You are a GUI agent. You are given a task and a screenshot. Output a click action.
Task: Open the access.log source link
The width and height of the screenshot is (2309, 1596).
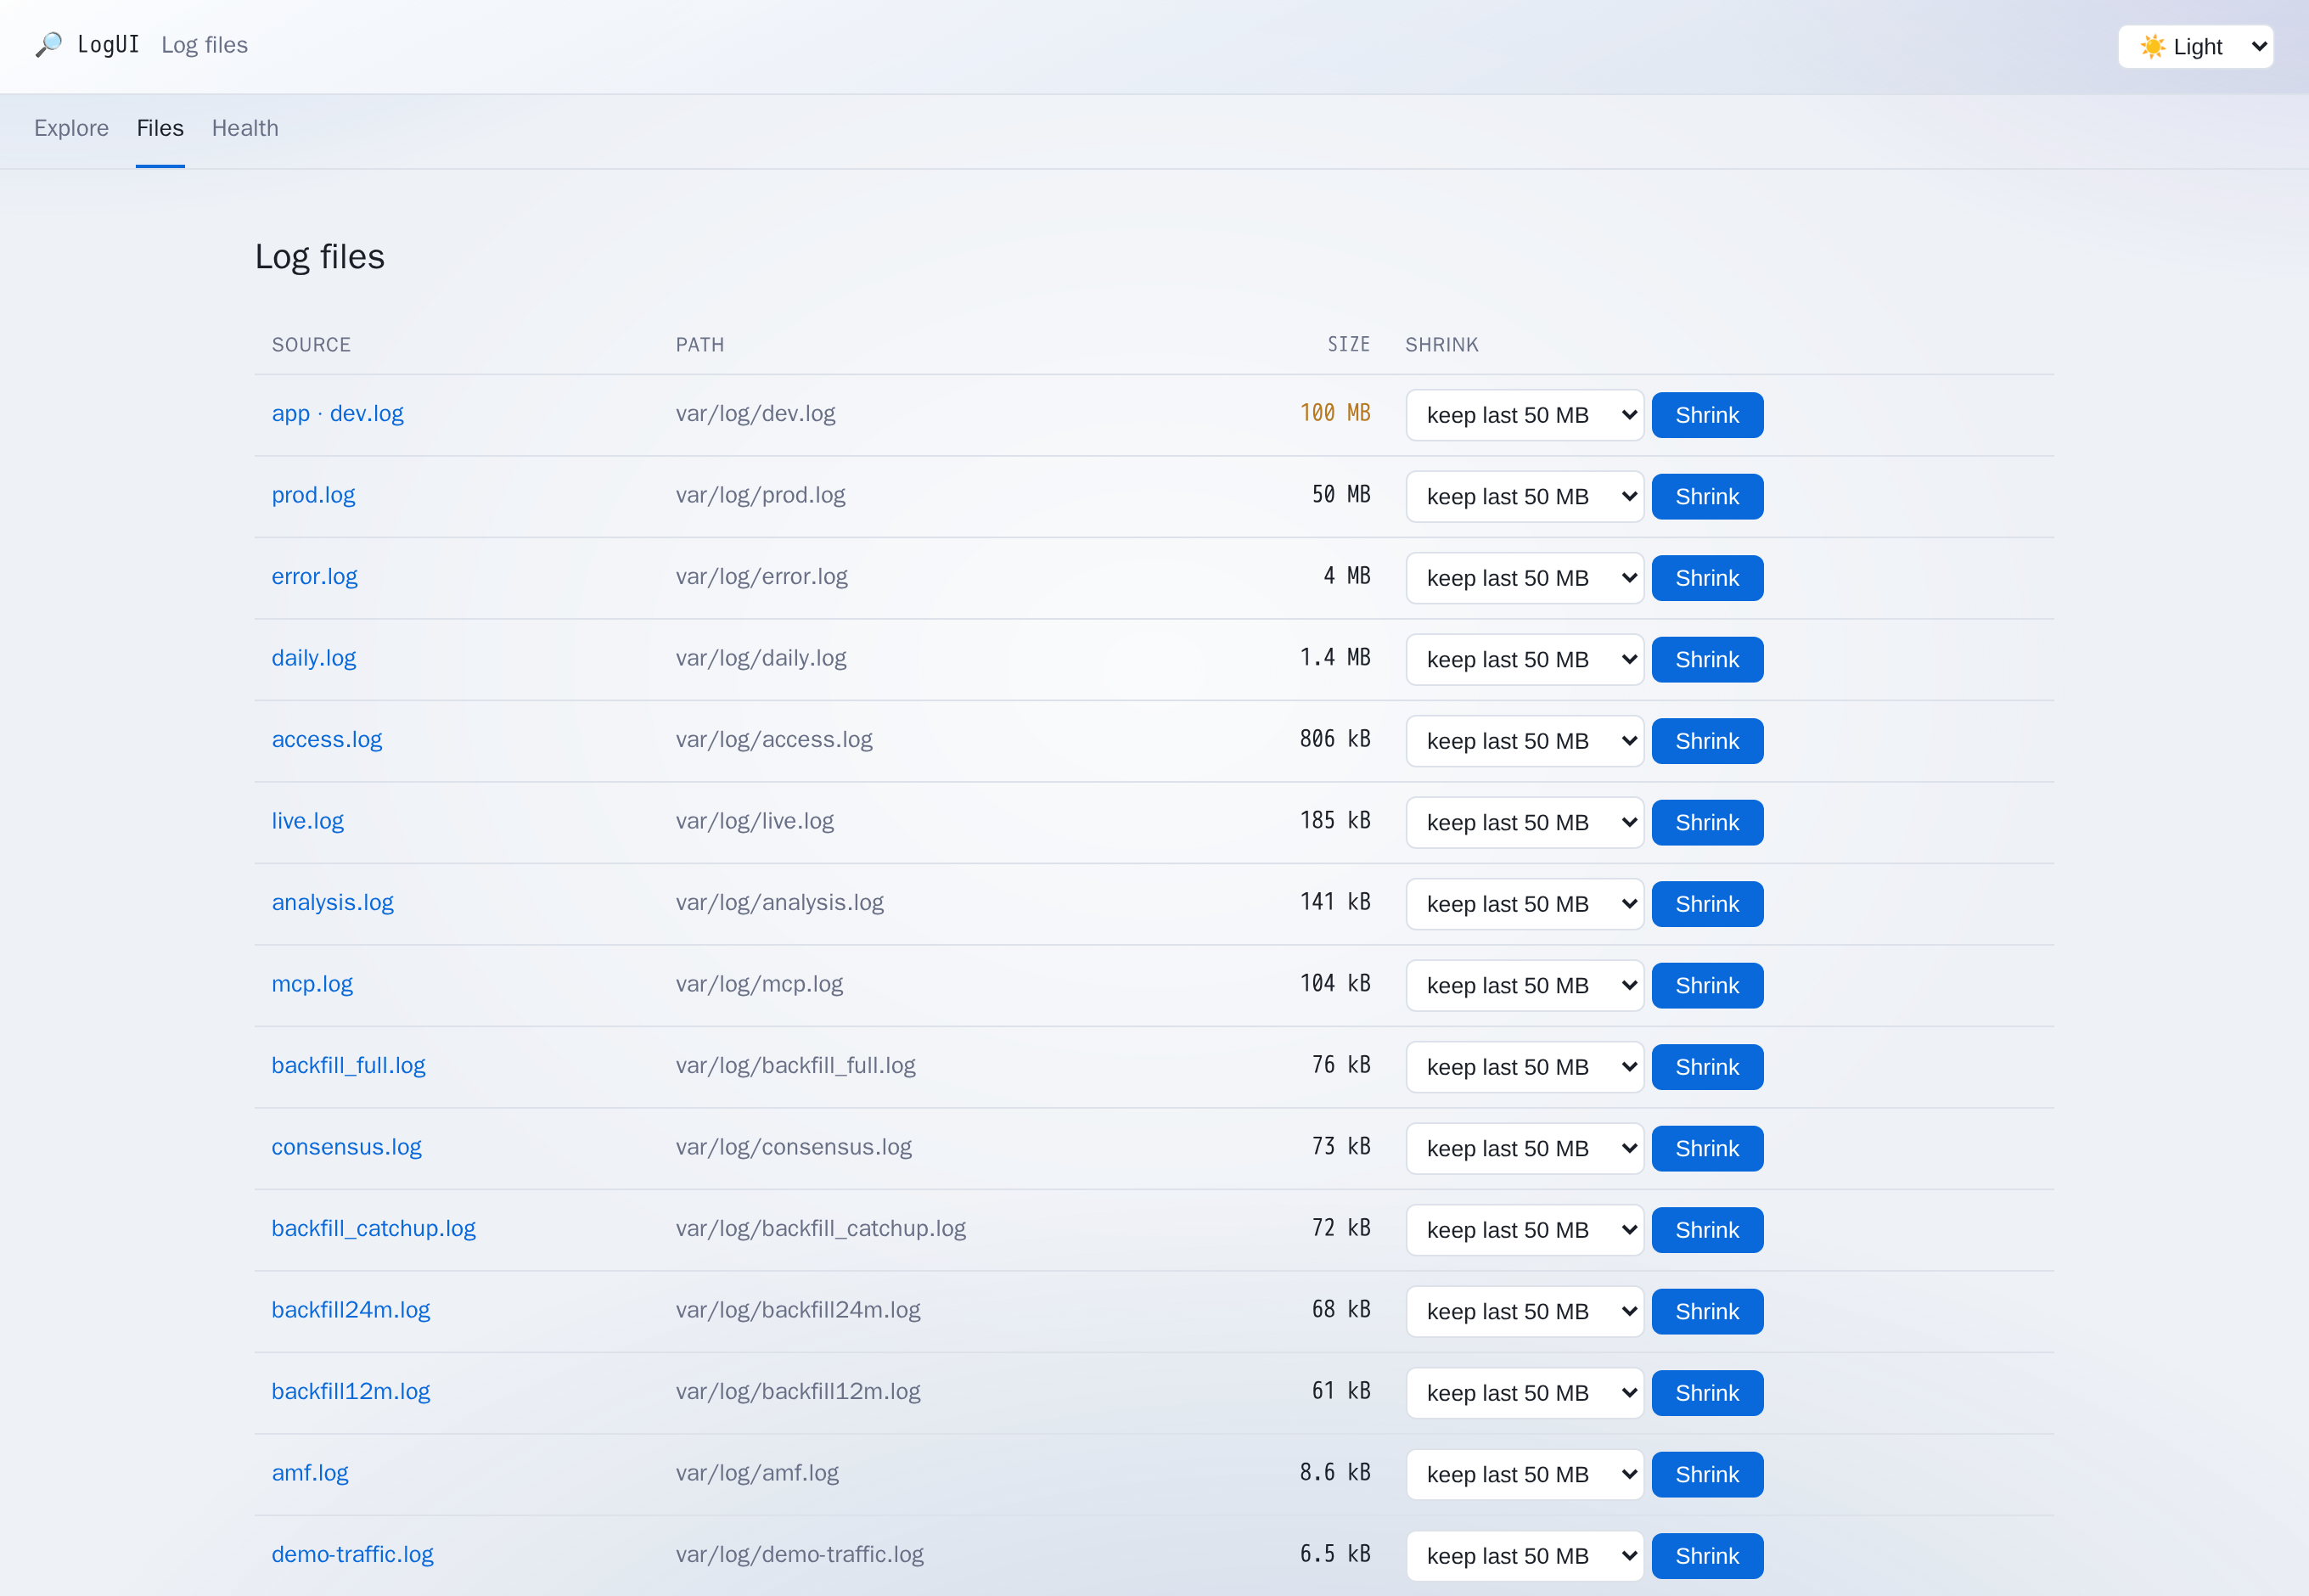(326, 739)
